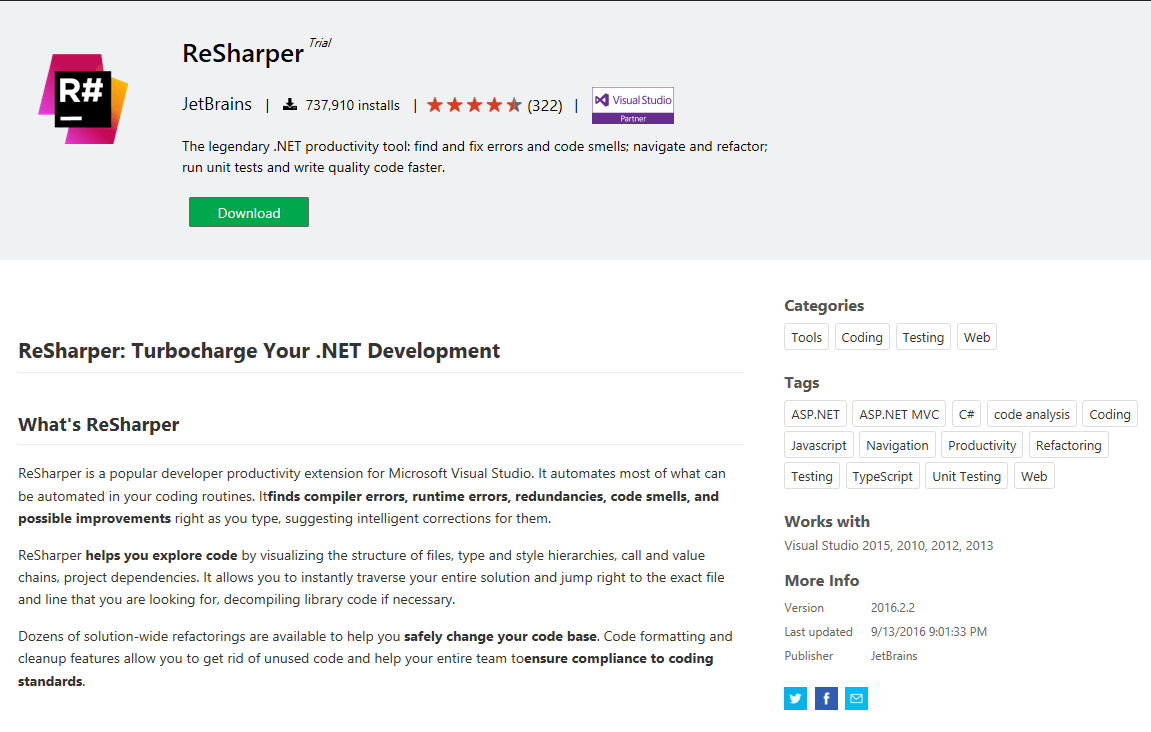Screen dimensions: 1151x732
Task: Share the page on Facebook
Action: pos(826,698)
